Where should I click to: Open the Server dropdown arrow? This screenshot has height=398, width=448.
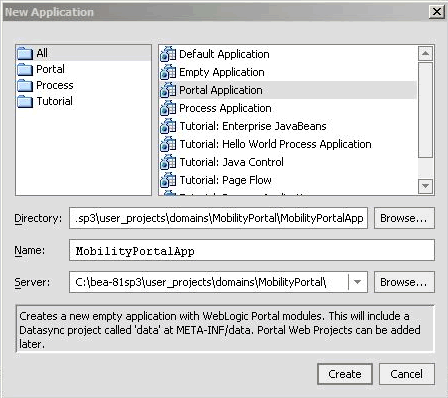[x=358, y=282]
